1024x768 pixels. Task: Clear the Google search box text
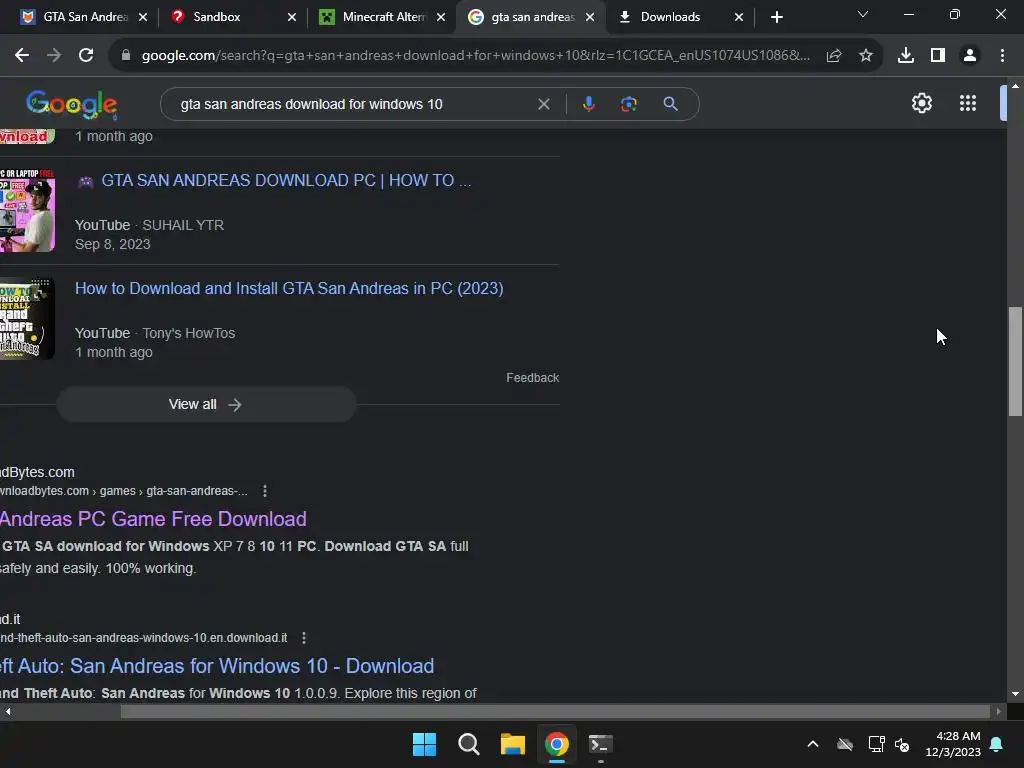(x=543, y=104)
